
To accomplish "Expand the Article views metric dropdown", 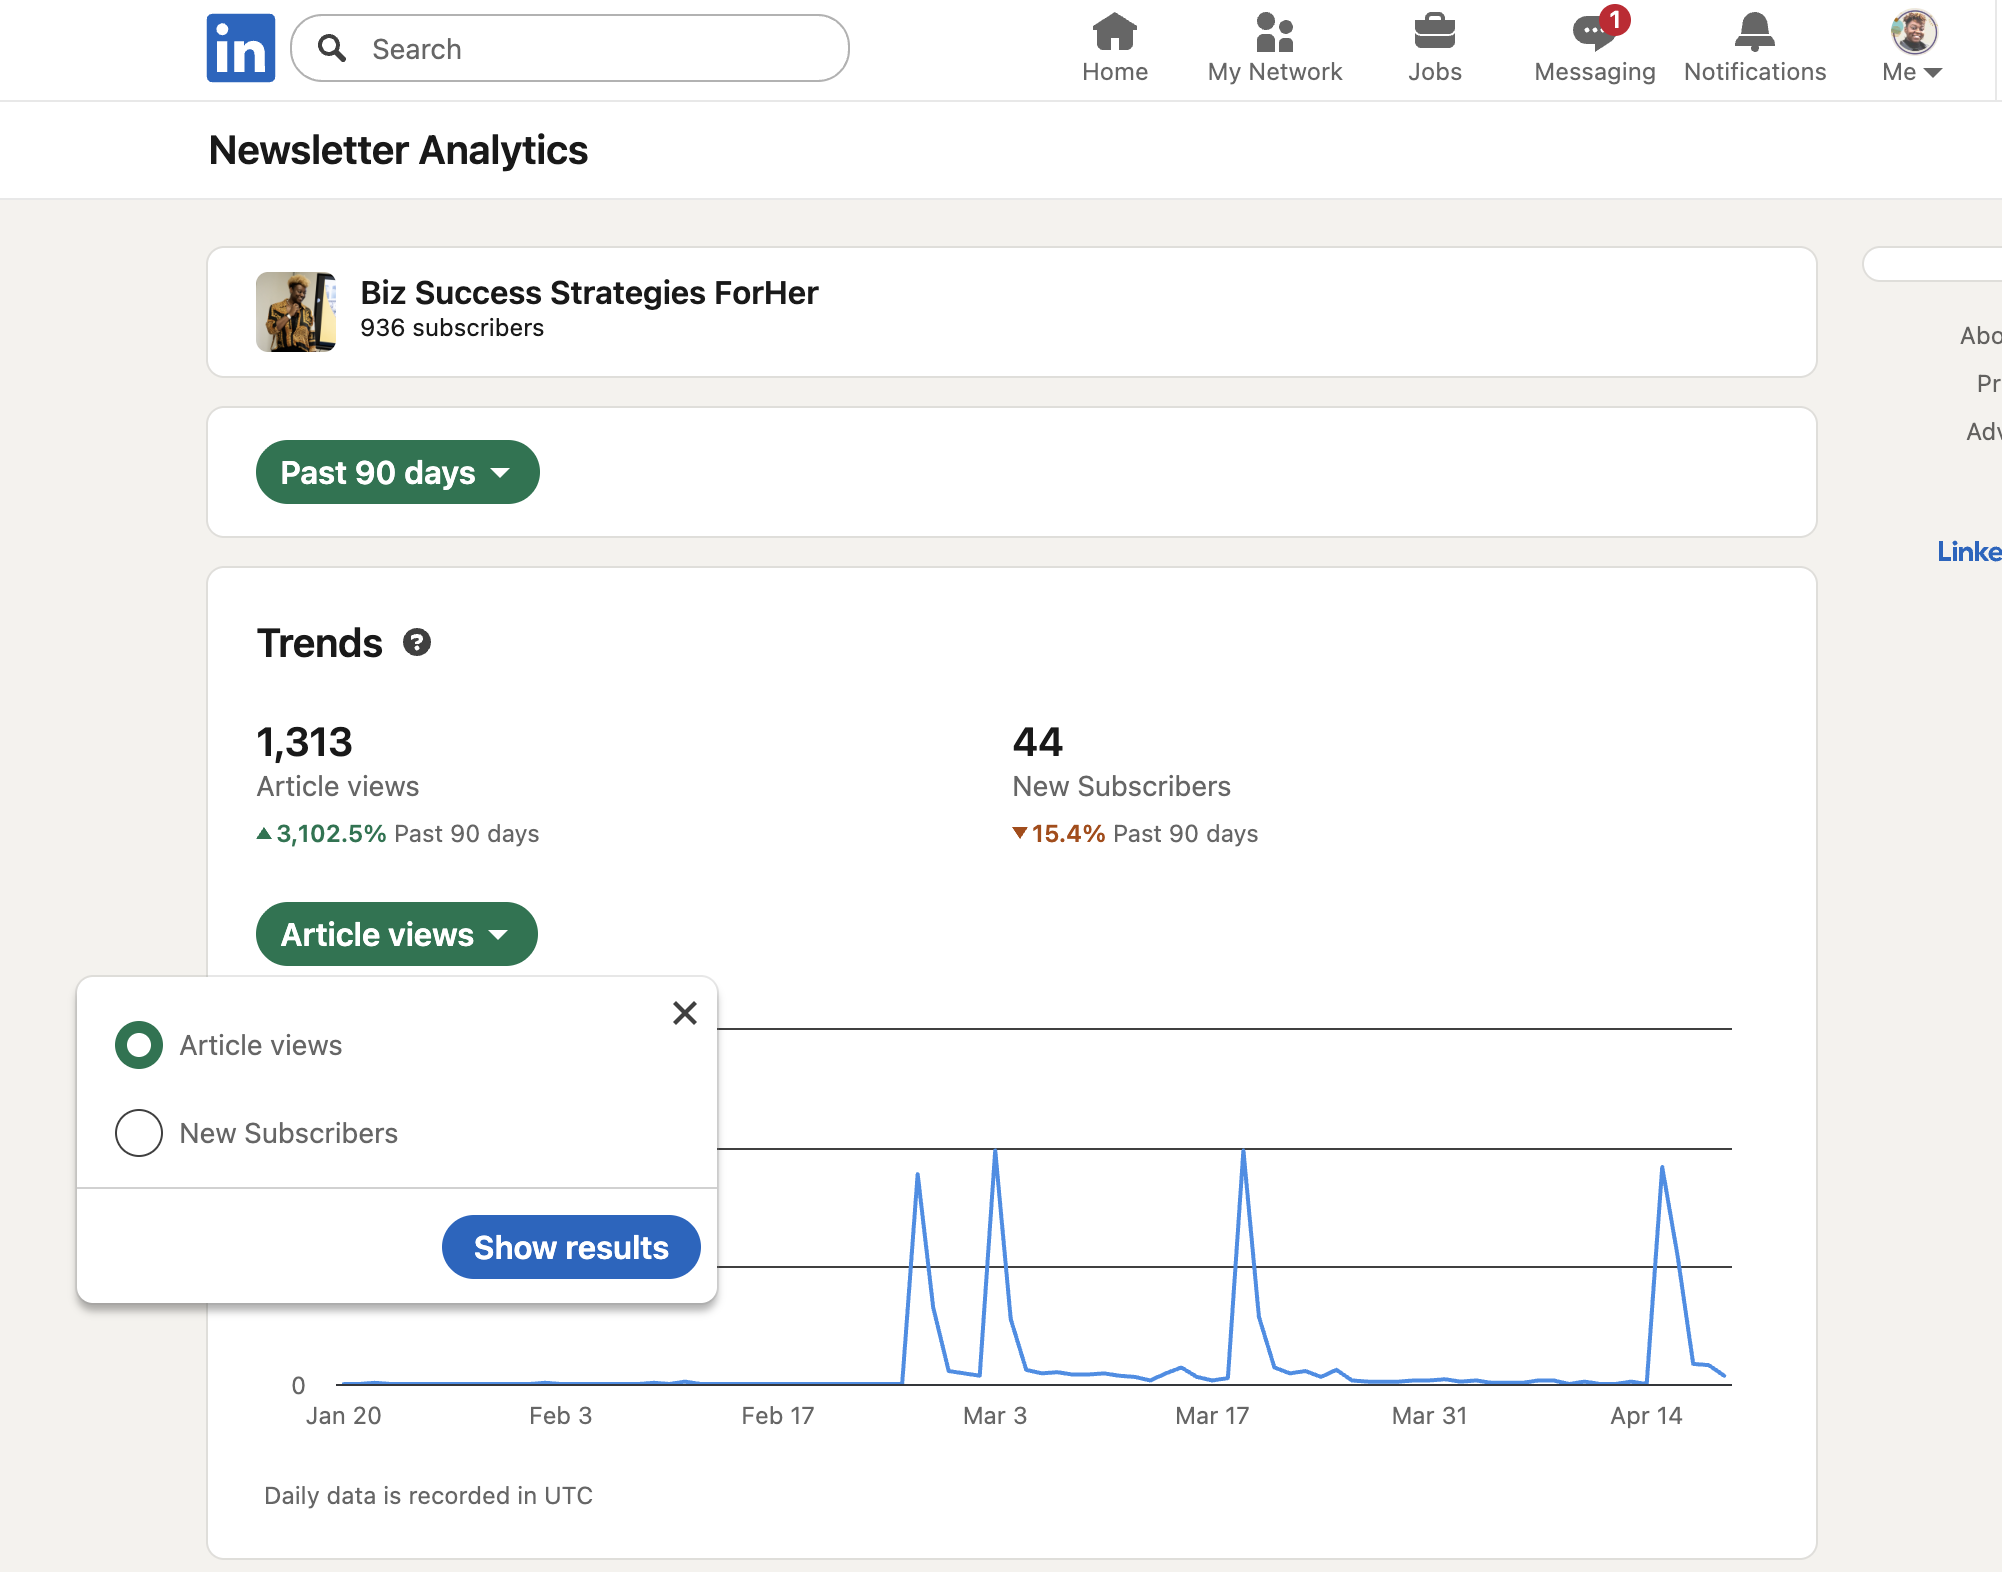I will (x=396, y=934).
